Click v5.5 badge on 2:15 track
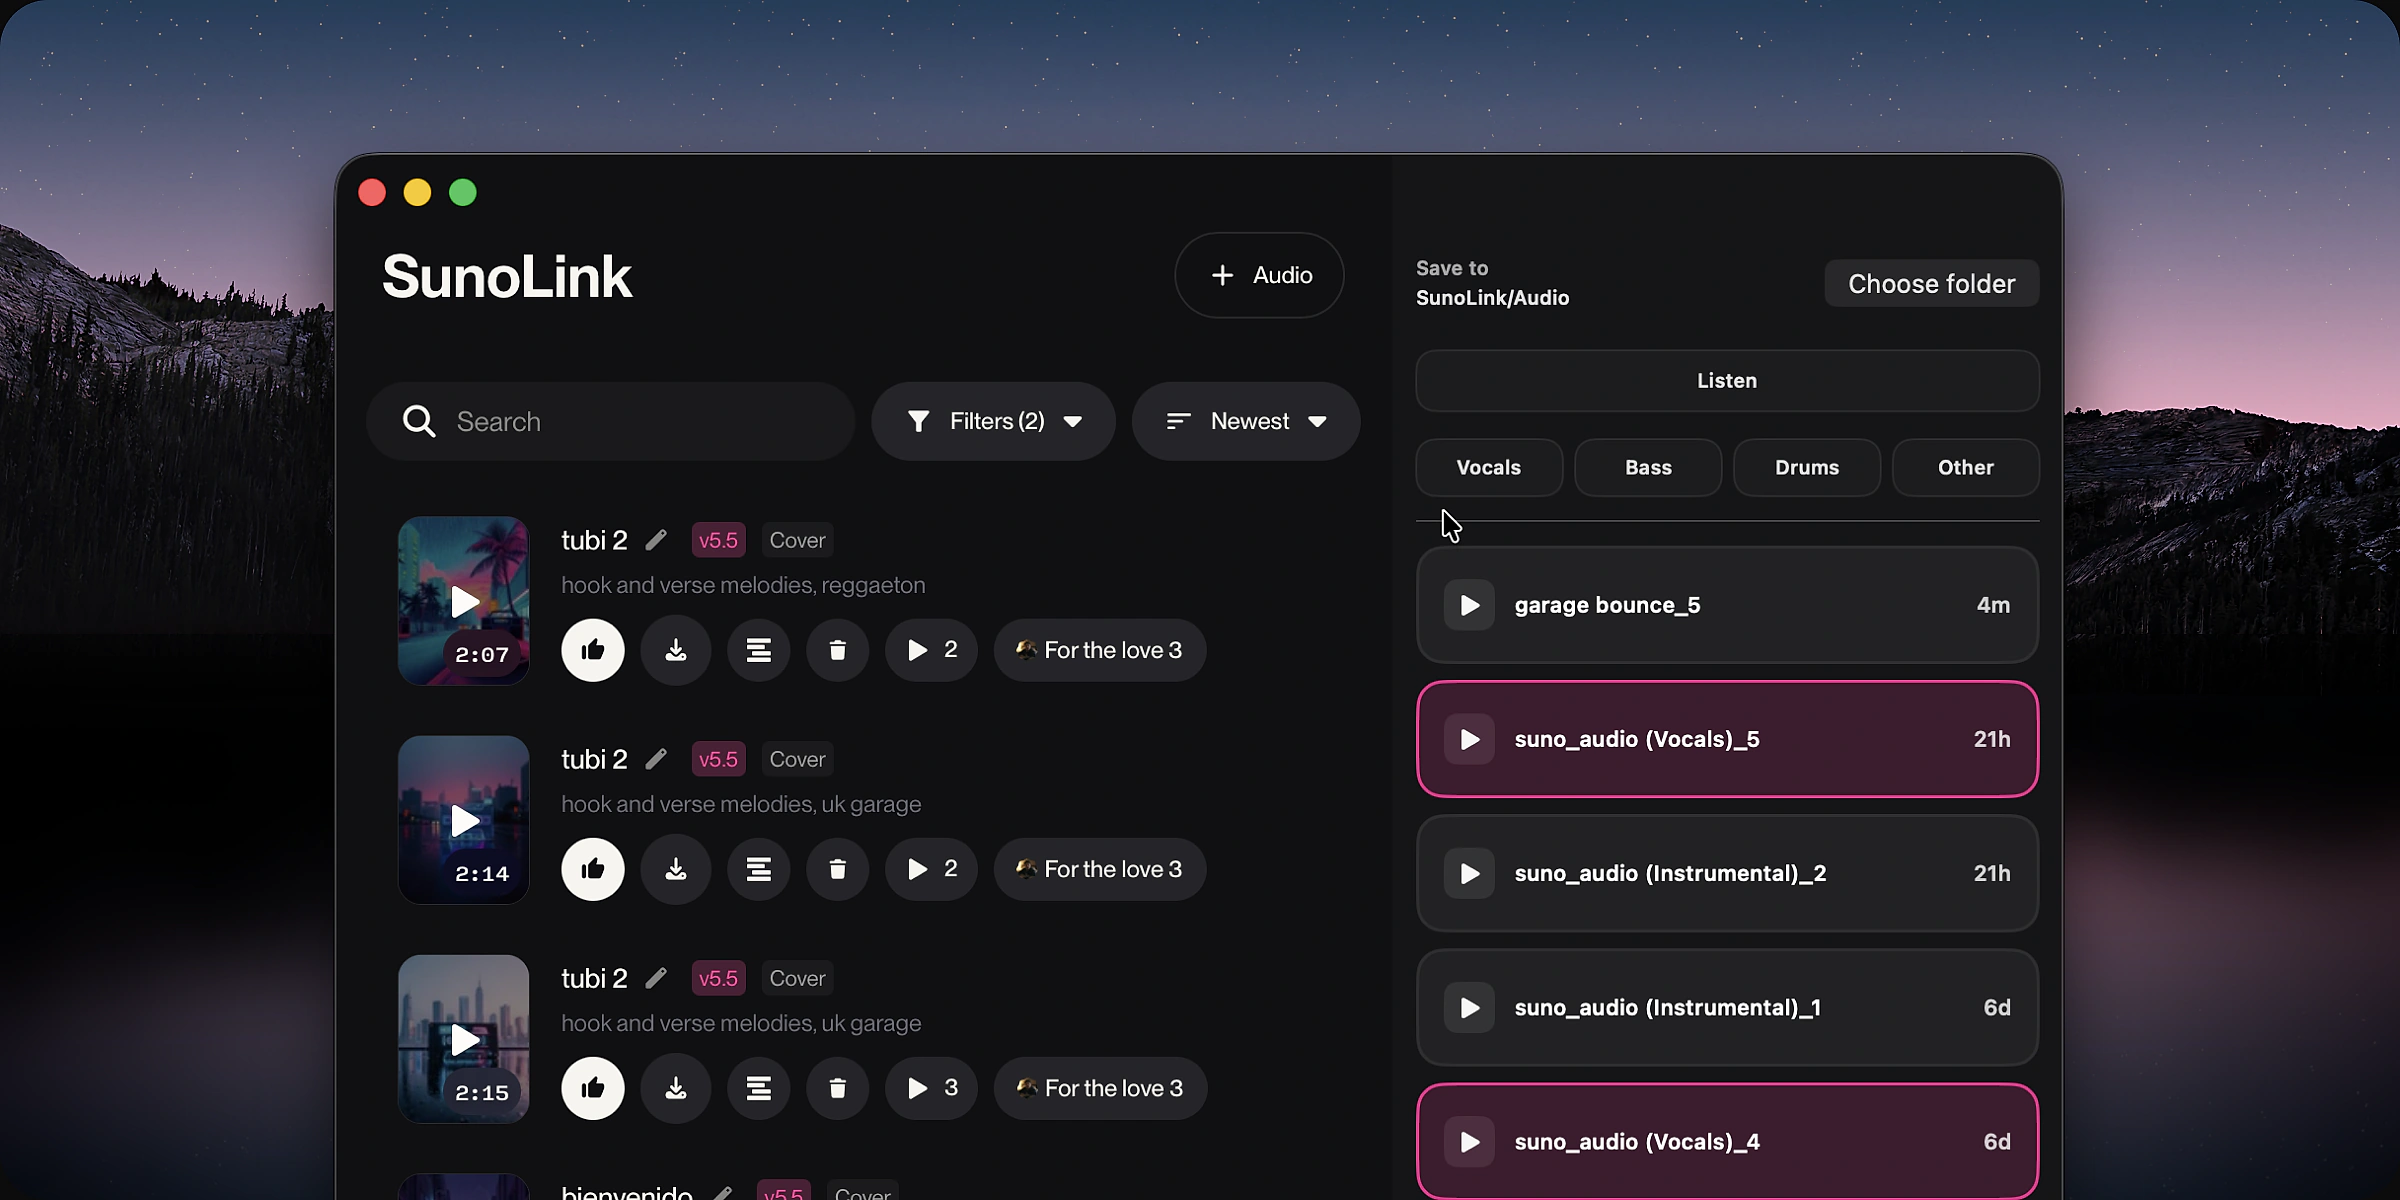Screen dimensions: 2400x1200 tap(718, 978)
